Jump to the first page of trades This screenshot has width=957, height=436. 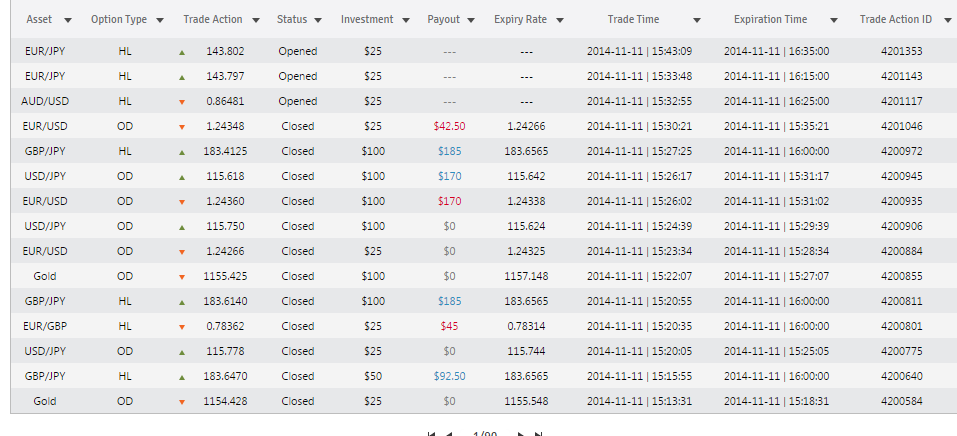coord(431,434)
